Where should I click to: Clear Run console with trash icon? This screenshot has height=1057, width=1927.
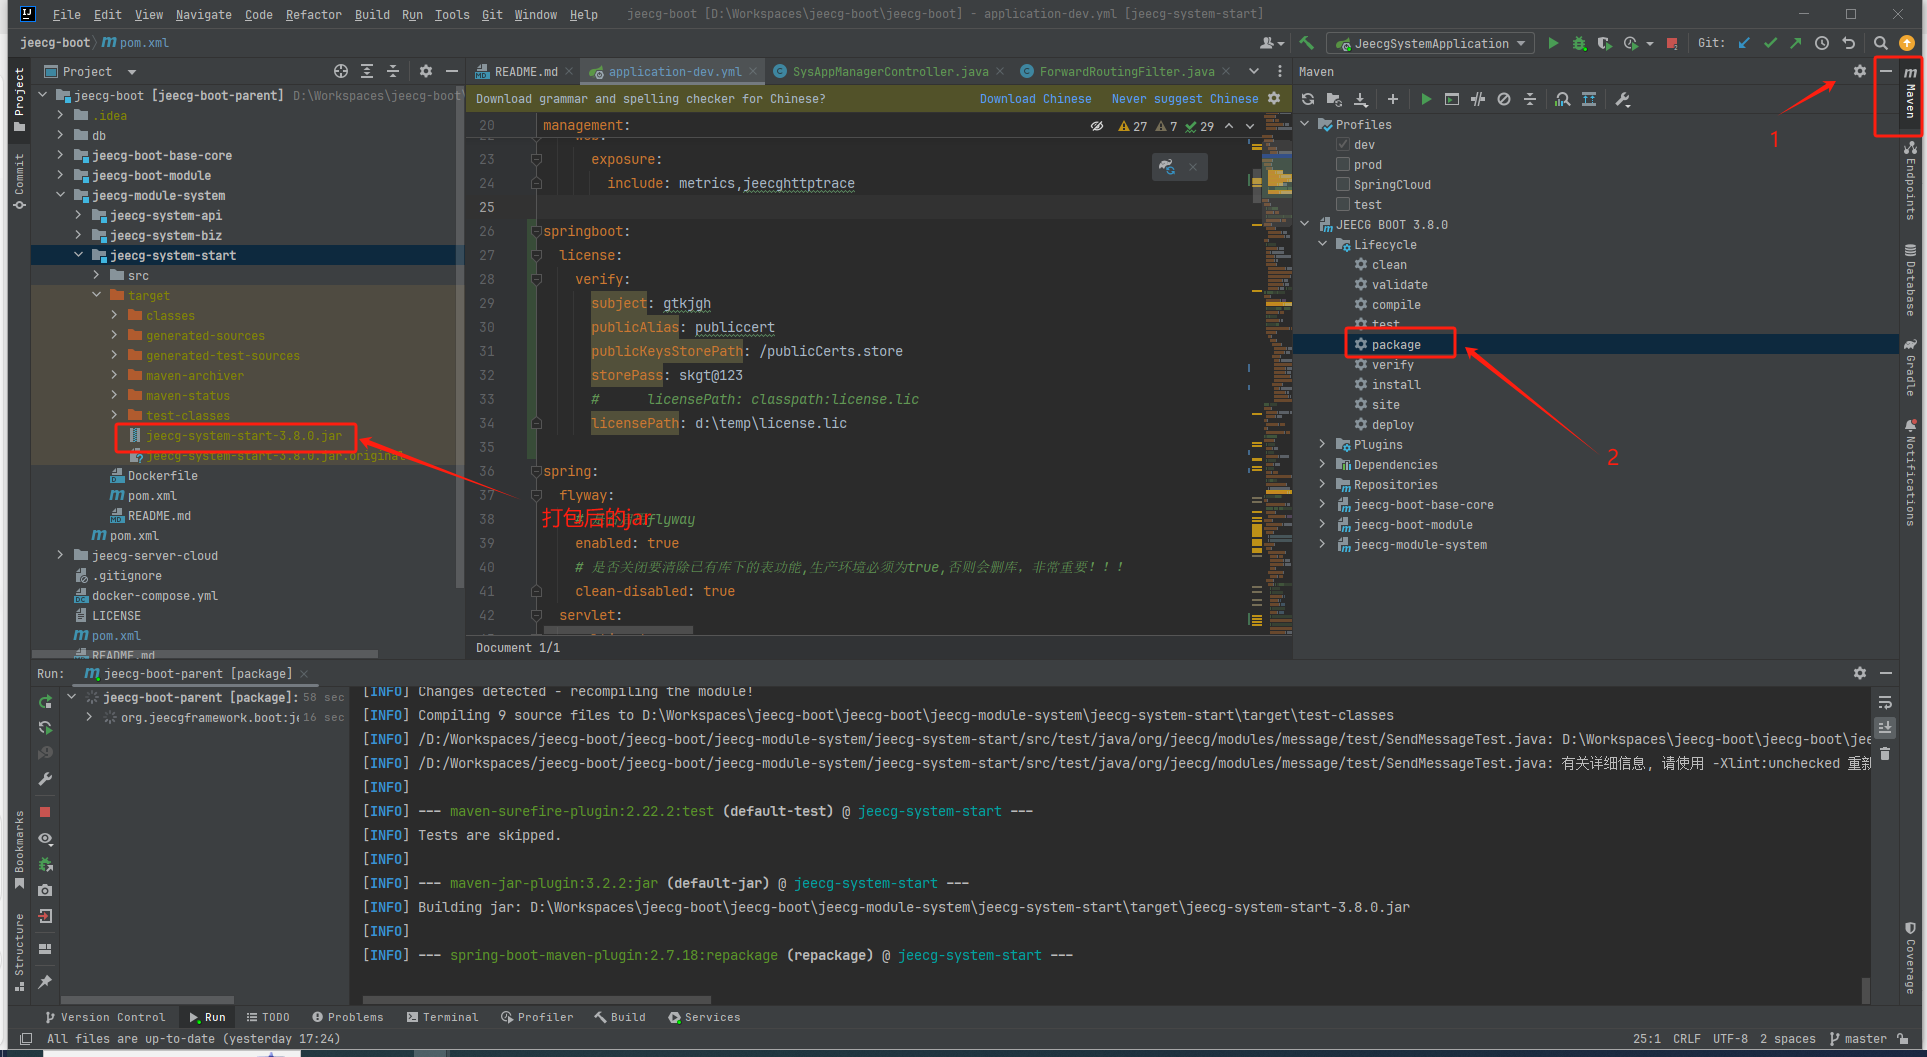1885,753
